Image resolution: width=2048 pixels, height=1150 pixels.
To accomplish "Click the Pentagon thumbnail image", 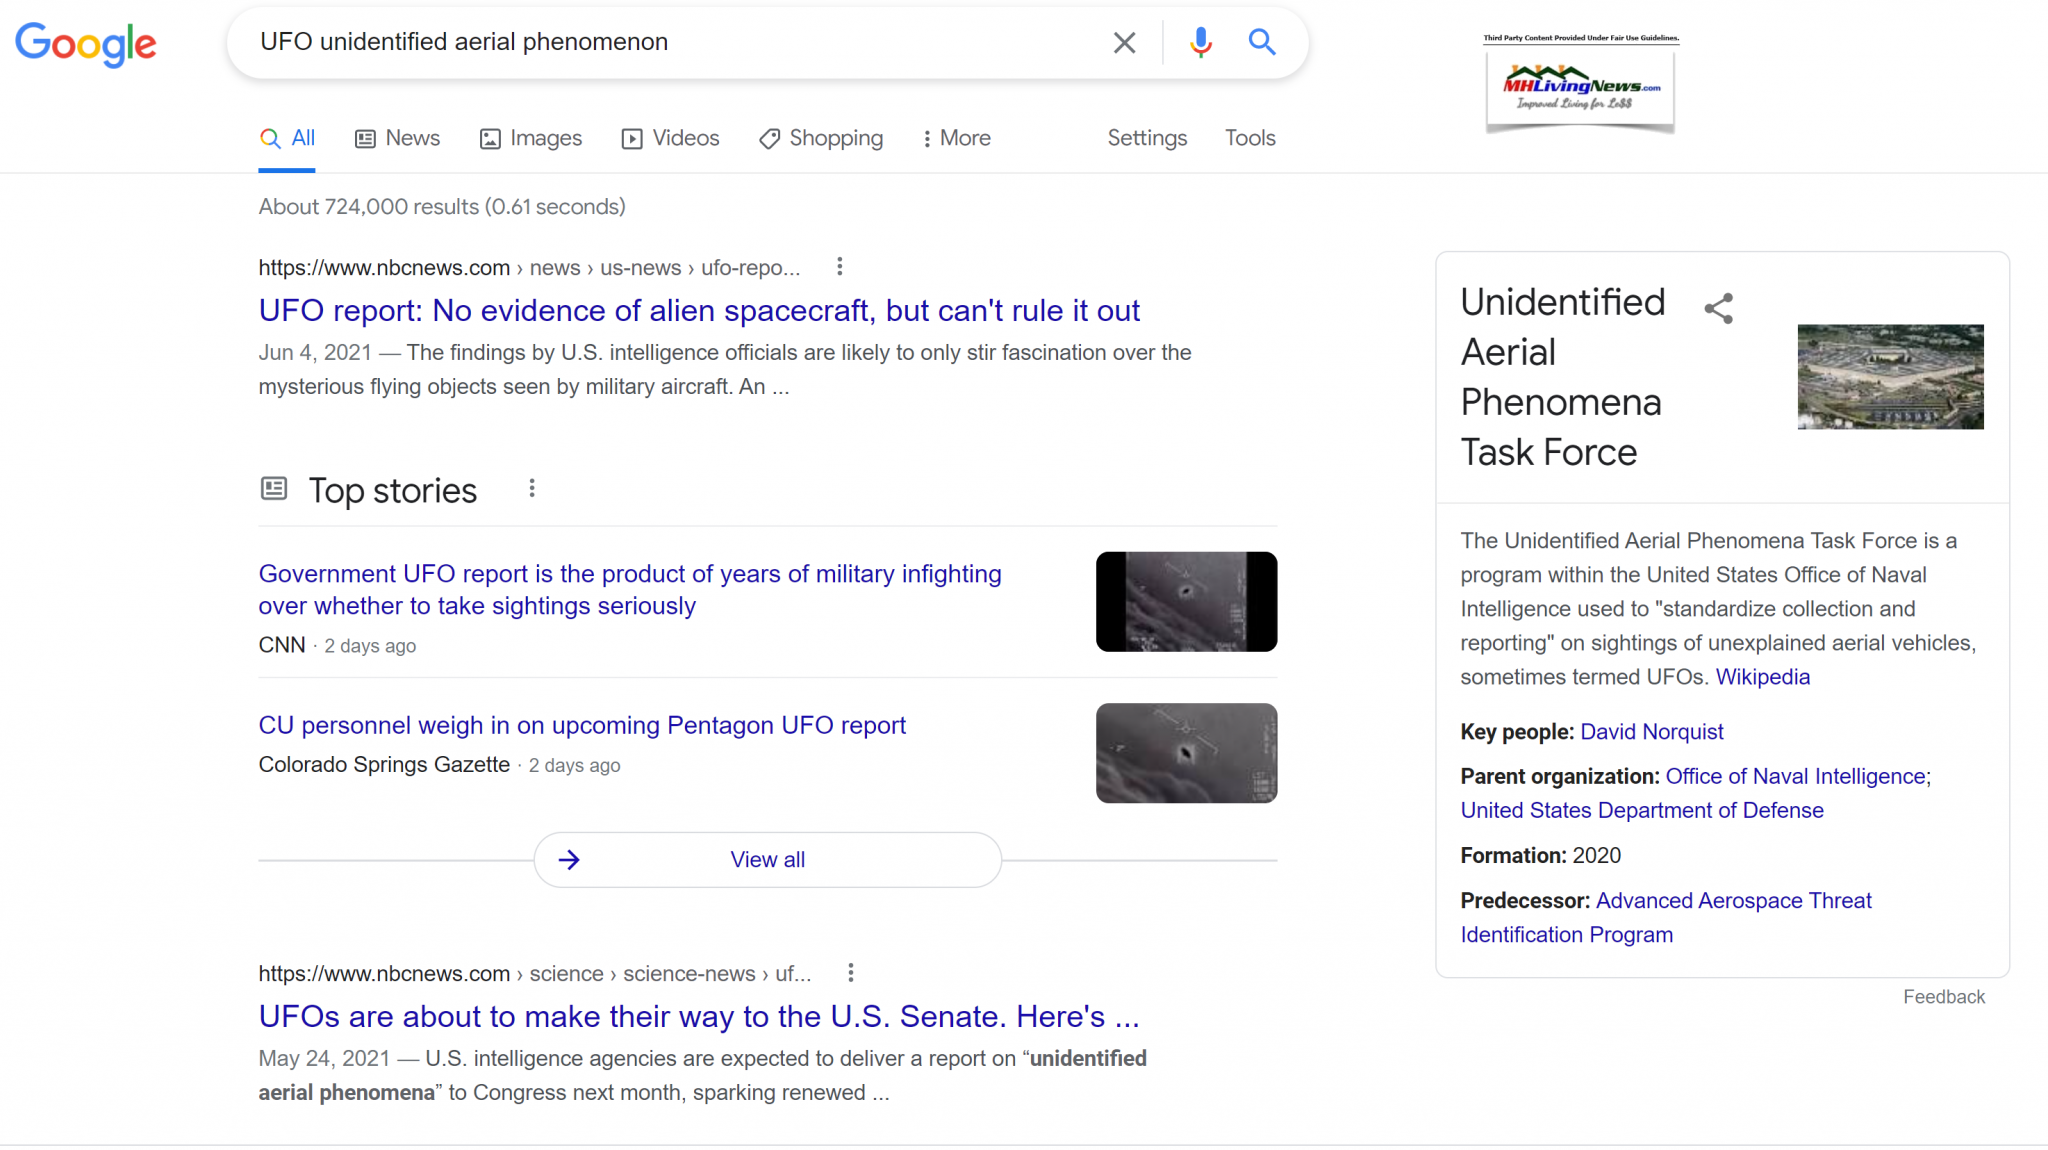I will pyautogui.click(x=1890, y=377).
